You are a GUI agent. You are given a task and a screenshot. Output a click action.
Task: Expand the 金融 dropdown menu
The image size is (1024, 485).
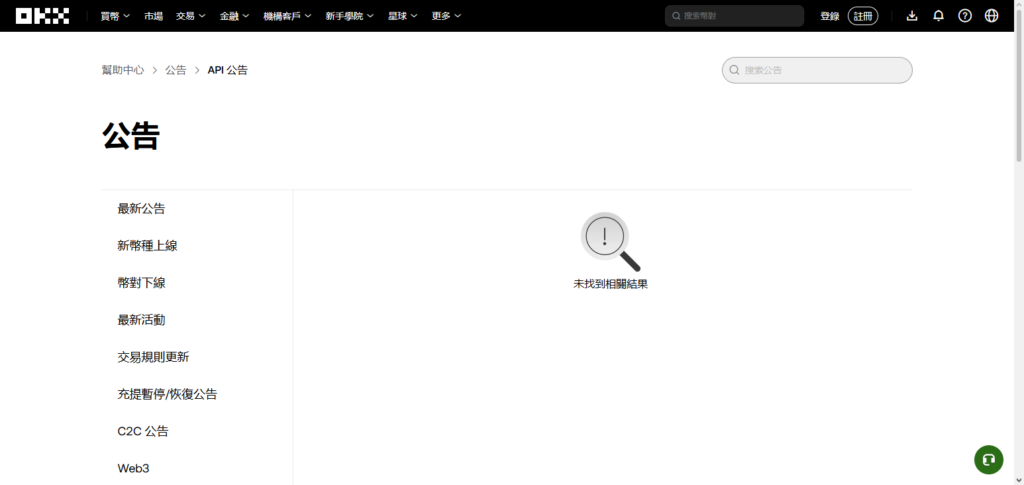click(234, 16)
